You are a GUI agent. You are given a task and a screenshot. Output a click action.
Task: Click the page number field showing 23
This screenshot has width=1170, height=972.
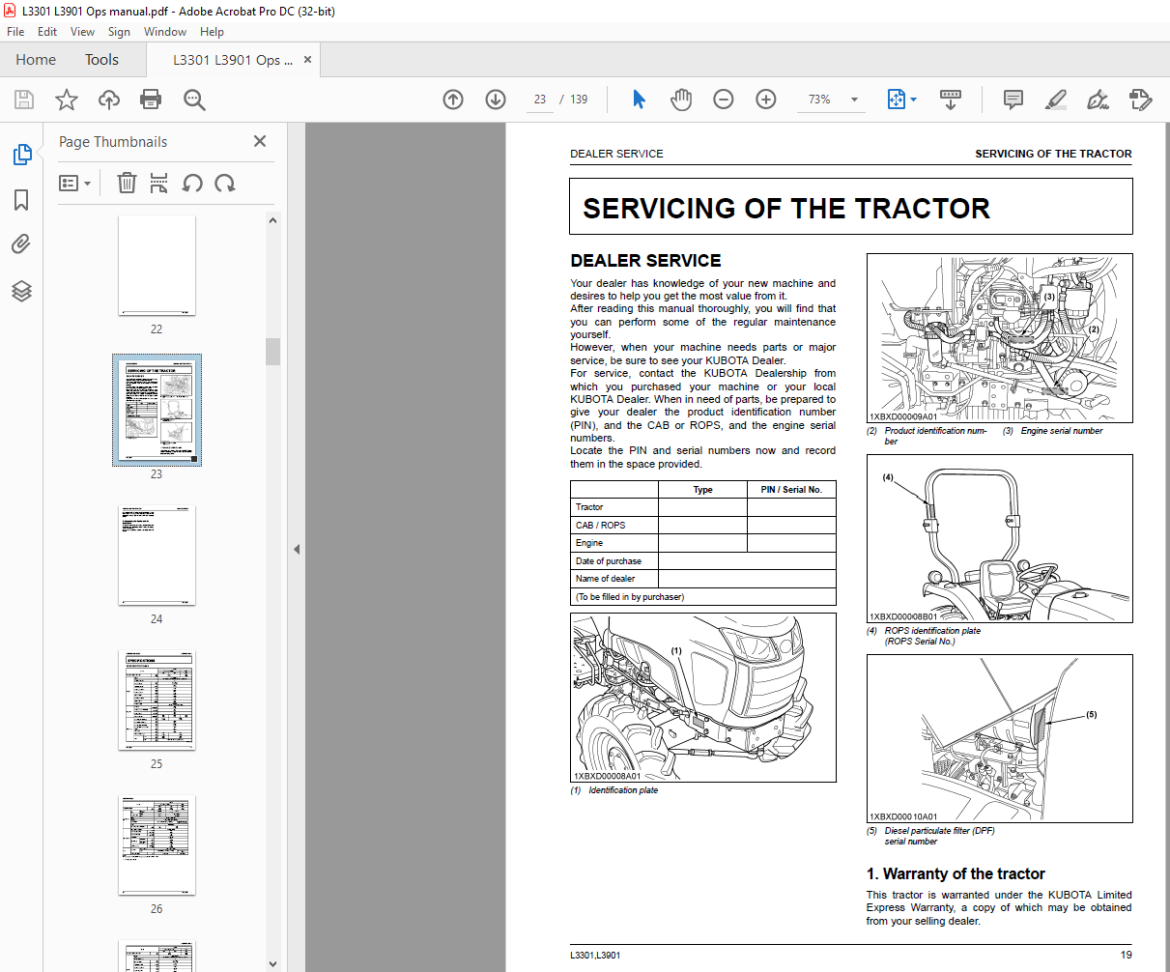tap(539, 99)
